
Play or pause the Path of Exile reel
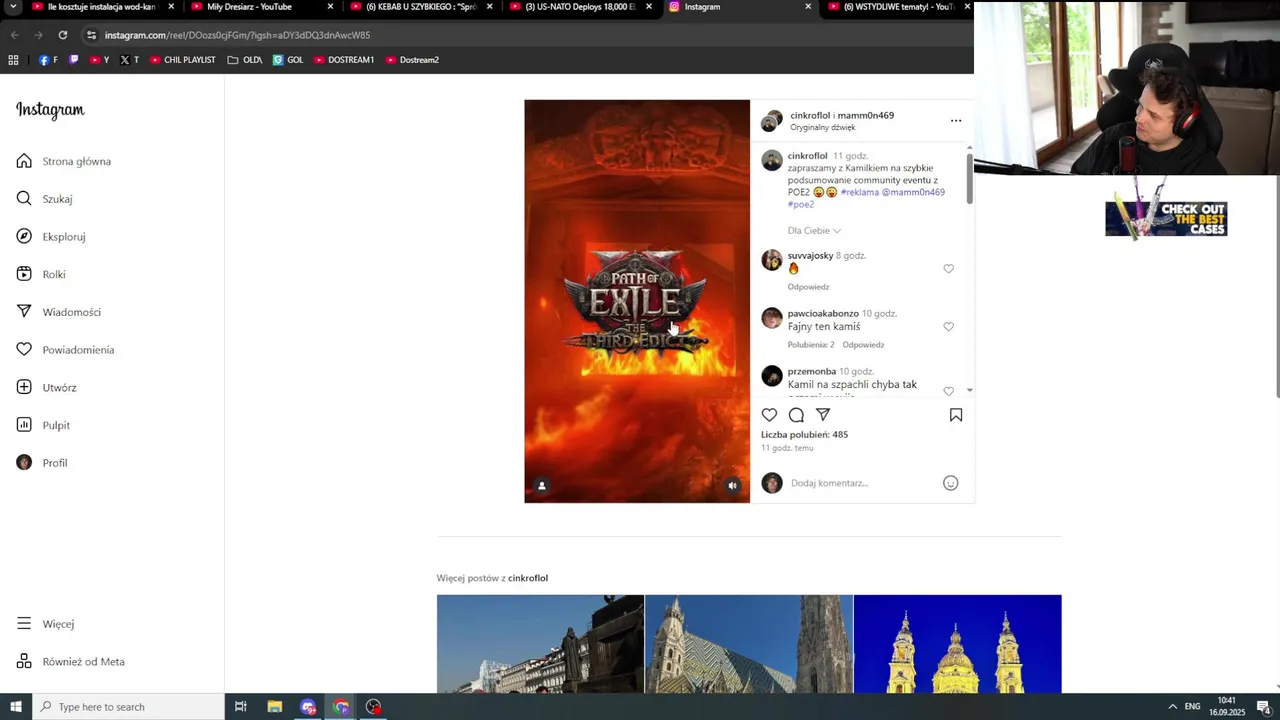click(x=637, y=301)
